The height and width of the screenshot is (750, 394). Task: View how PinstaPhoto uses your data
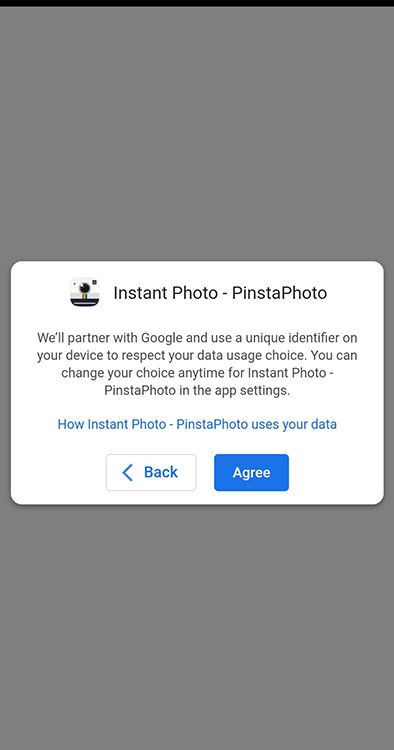click(x=197, y=424)
